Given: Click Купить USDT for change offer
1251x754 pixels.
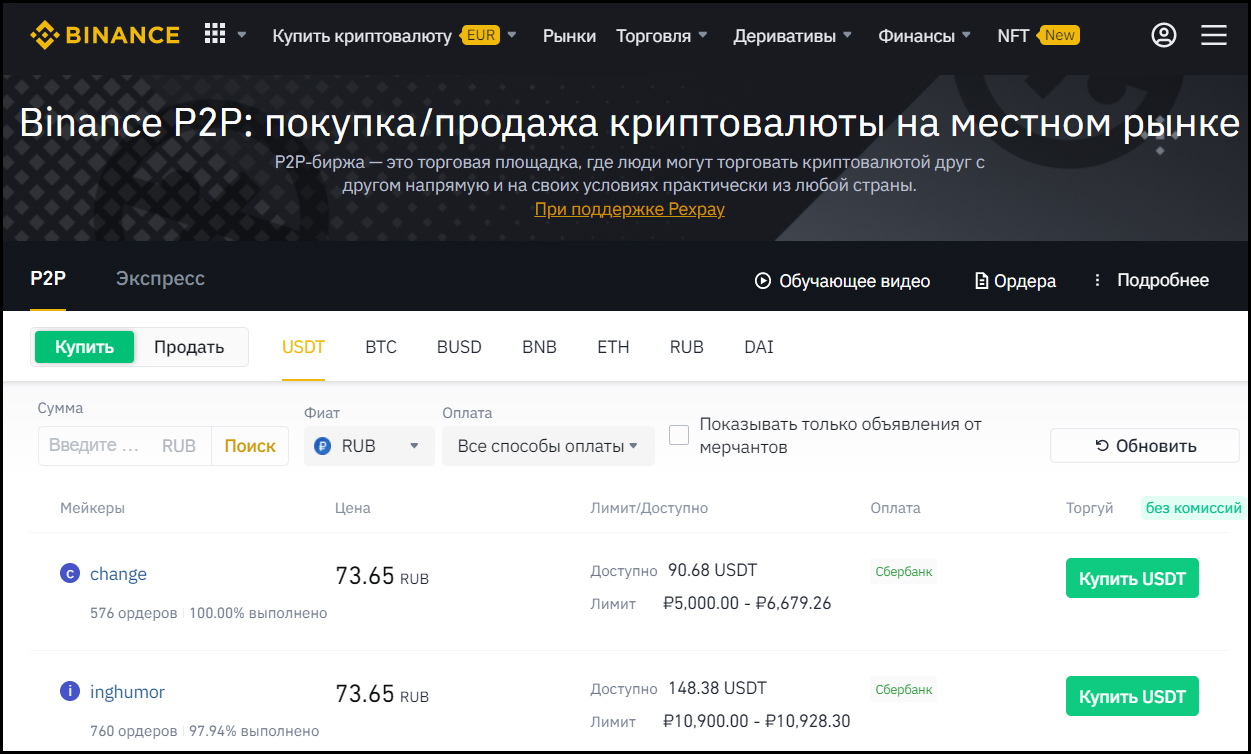Looking at the screenshot, I should tap(1132, 579).
